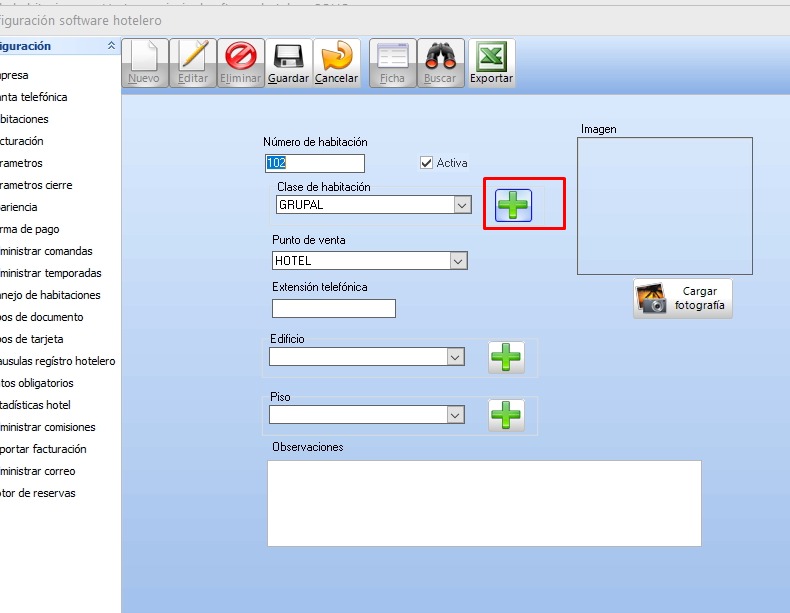Click the Cargar fotografía button
Image resolution: width=790 pixels, height=613 pixels.
click(x=683, y=298)
